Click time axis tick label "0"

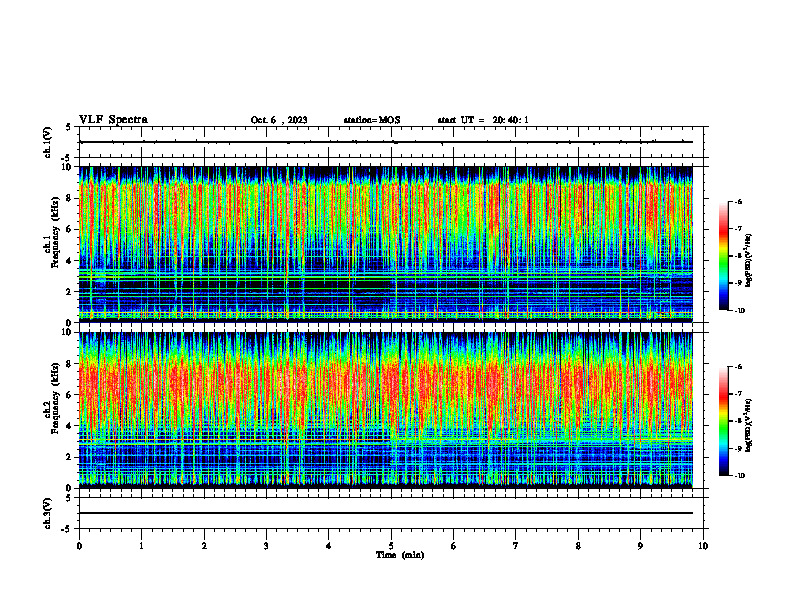tap(79, 546)
